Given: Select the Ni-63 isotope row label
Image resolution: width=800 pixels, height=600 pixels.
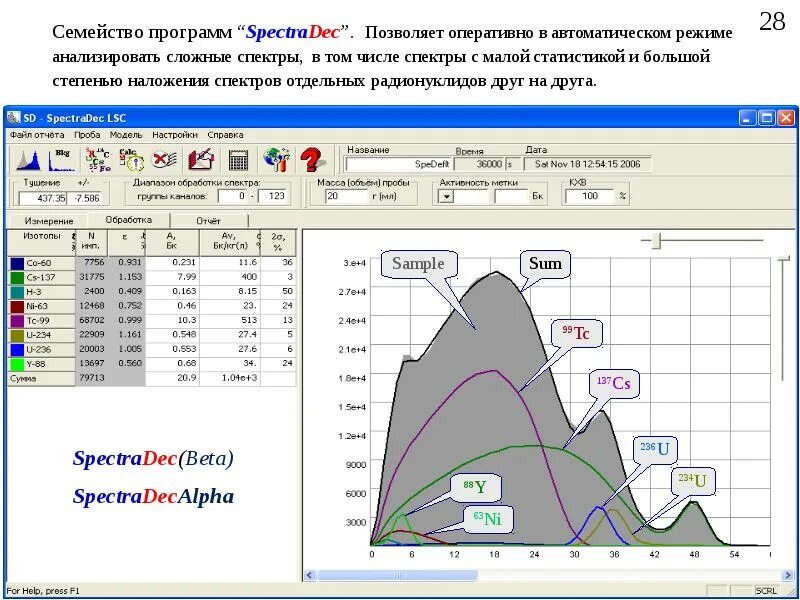Looking at the screenshot, I should [x=37, y=307].
